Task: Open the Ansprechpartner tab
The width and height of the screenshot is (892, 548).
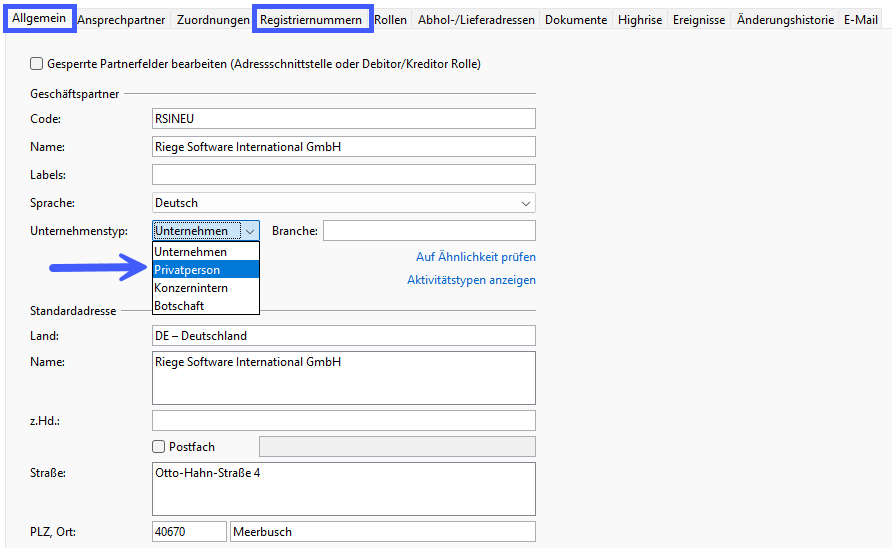Action: tap(121, 20)
